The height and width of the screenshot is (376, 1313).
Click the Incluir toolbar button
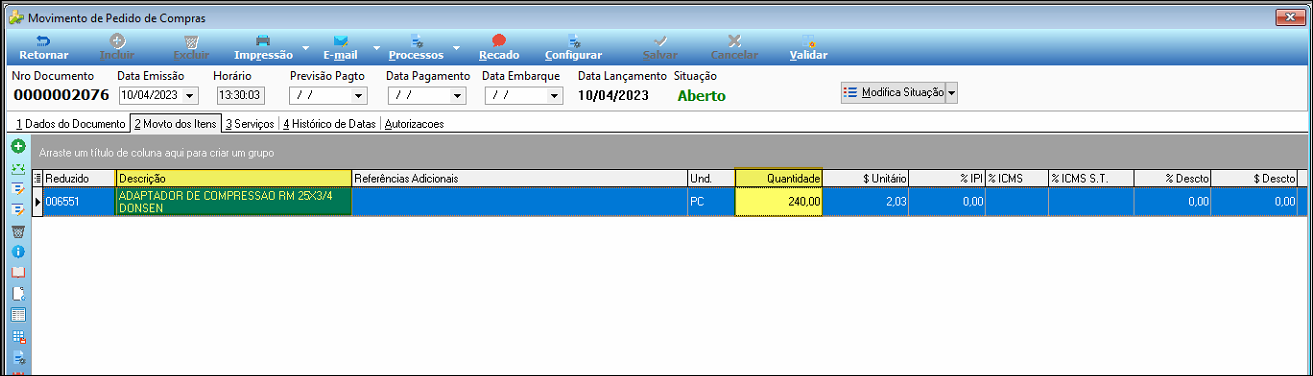117,47
